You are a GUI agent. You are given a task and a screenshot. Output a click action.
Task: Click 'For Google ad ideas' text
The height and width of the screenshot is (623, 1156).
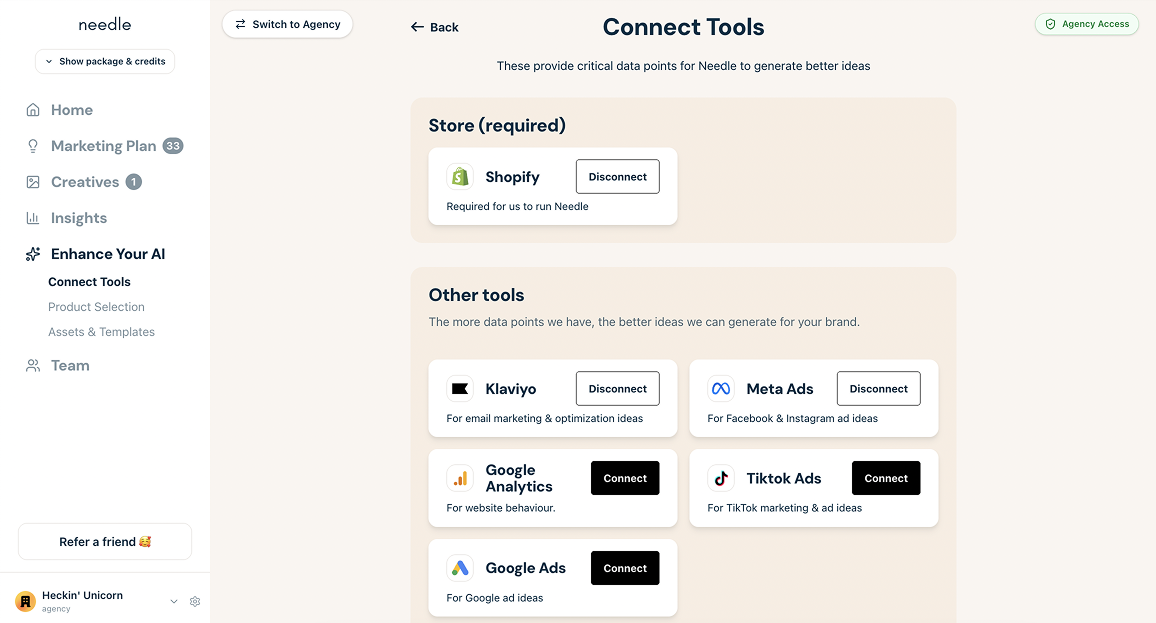(495, 598)
